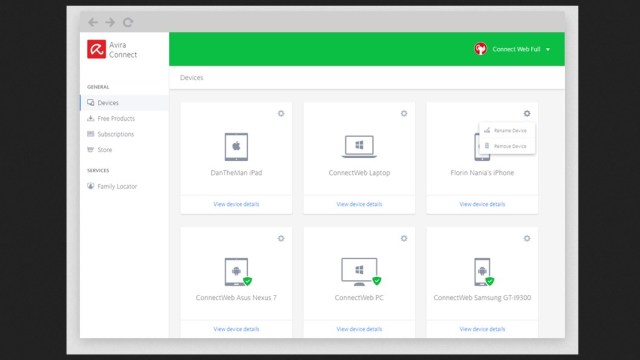Open settings gear on ConnectWeb PC card
Screen dimensions: 640x360
point(404,238)
